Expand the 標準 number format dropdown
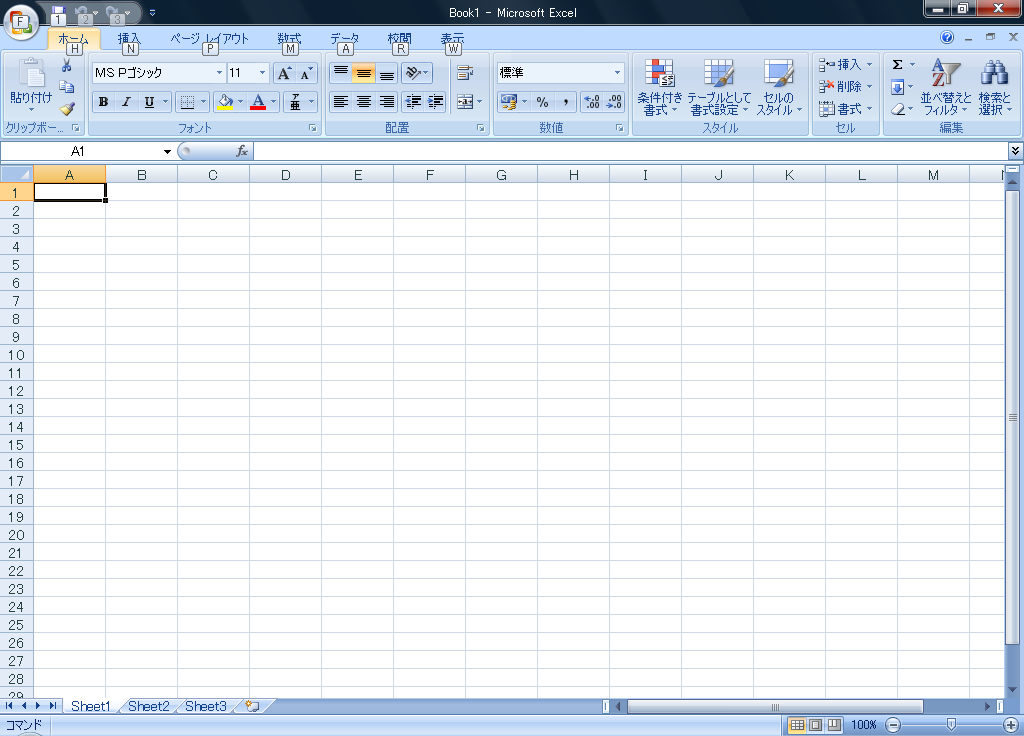1024x736 pixels. (x=617, y=73)
